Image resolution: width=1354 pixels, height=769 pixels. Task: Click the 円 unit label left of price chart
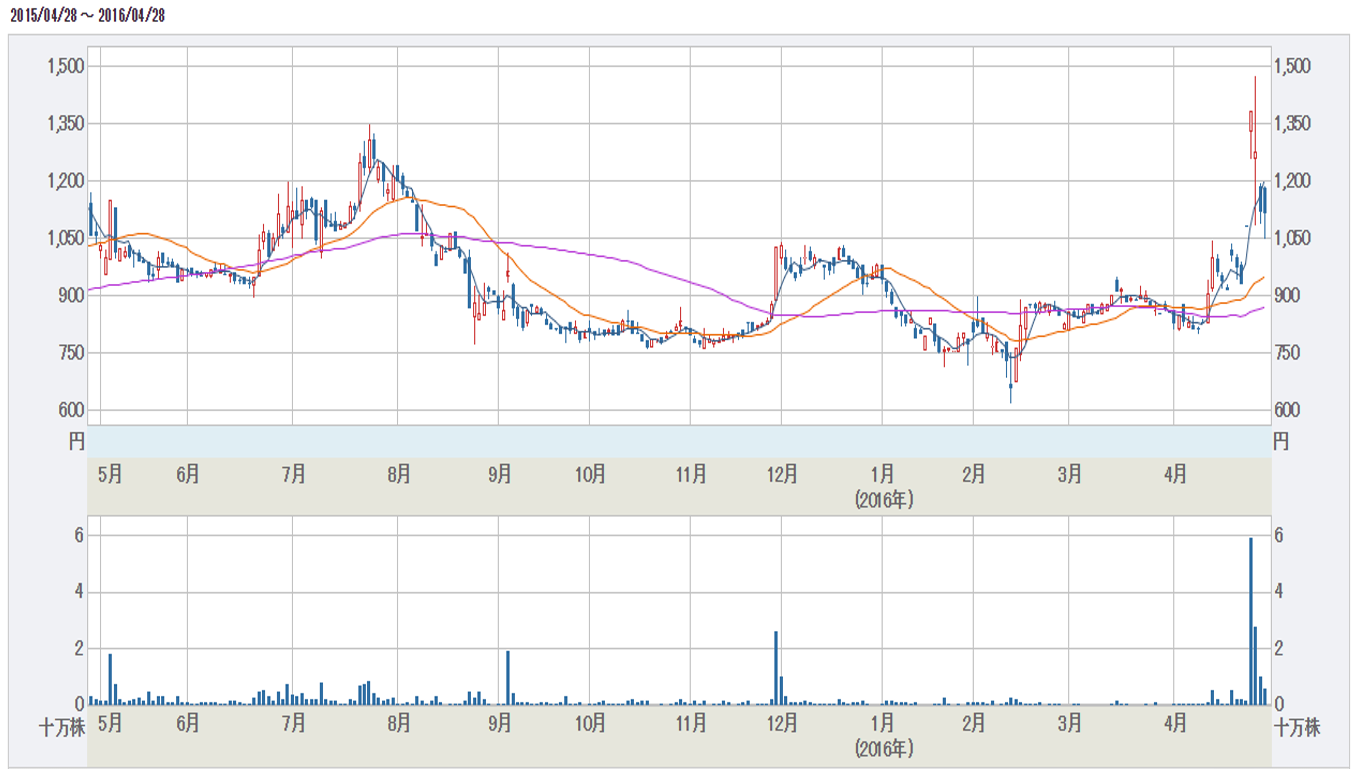77,441
